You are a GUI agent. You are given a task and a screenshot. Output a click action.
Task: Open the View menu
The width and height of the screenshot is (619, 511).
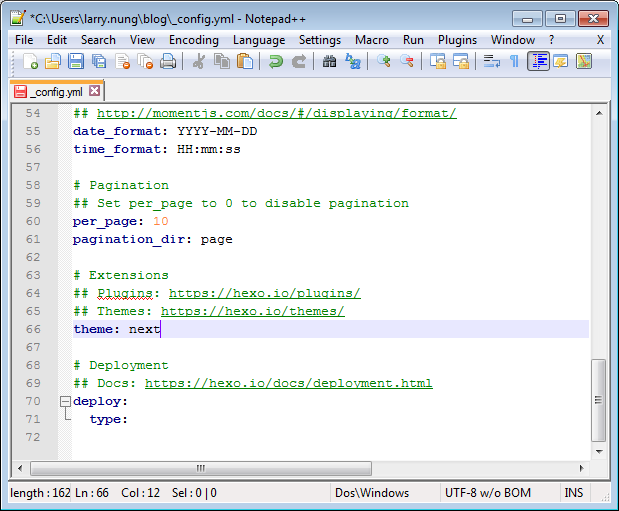click(x=142, y=40)
